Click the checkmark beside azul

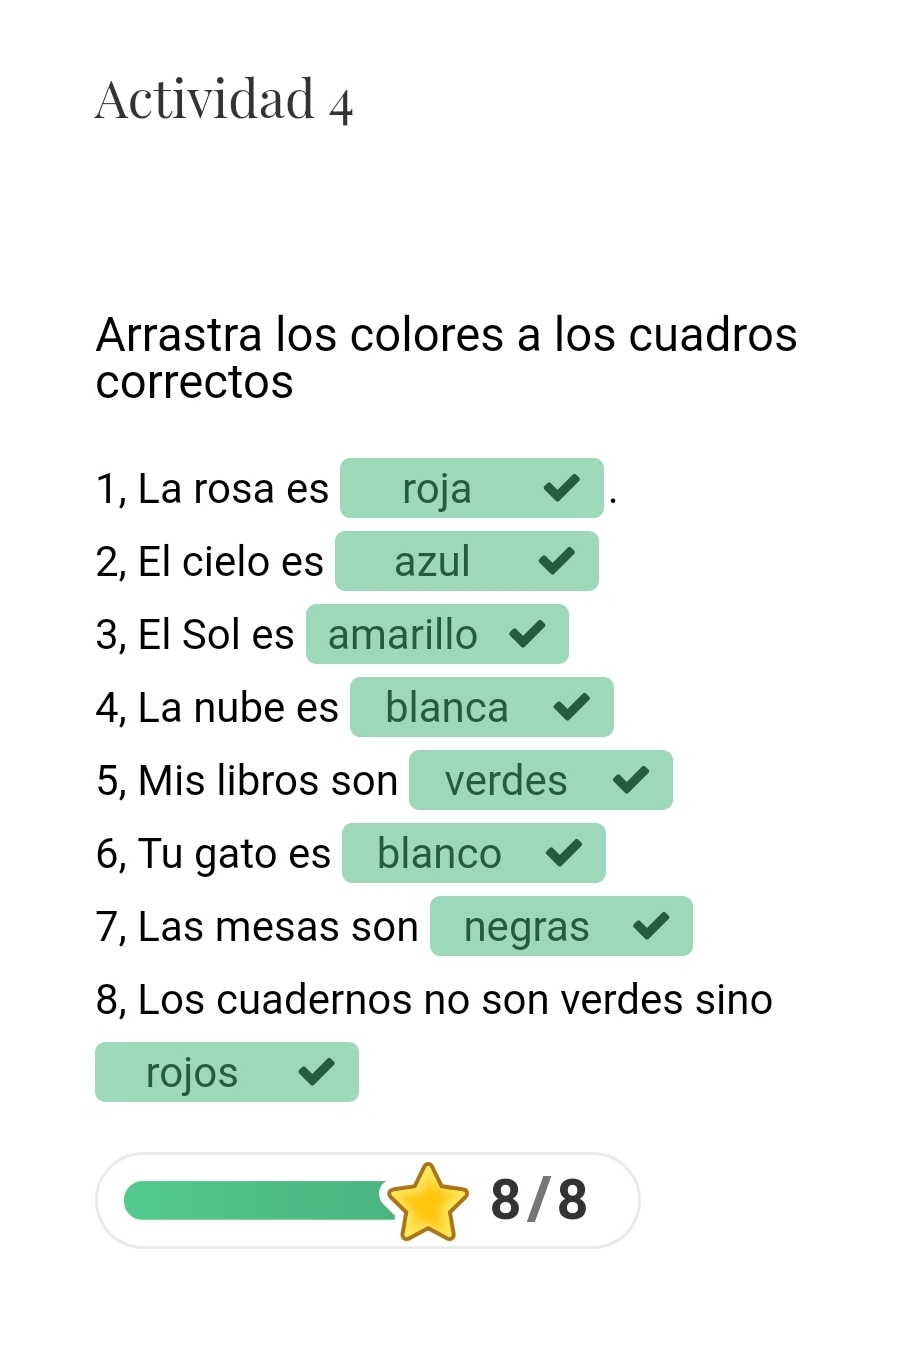click(x=556, y=561)
